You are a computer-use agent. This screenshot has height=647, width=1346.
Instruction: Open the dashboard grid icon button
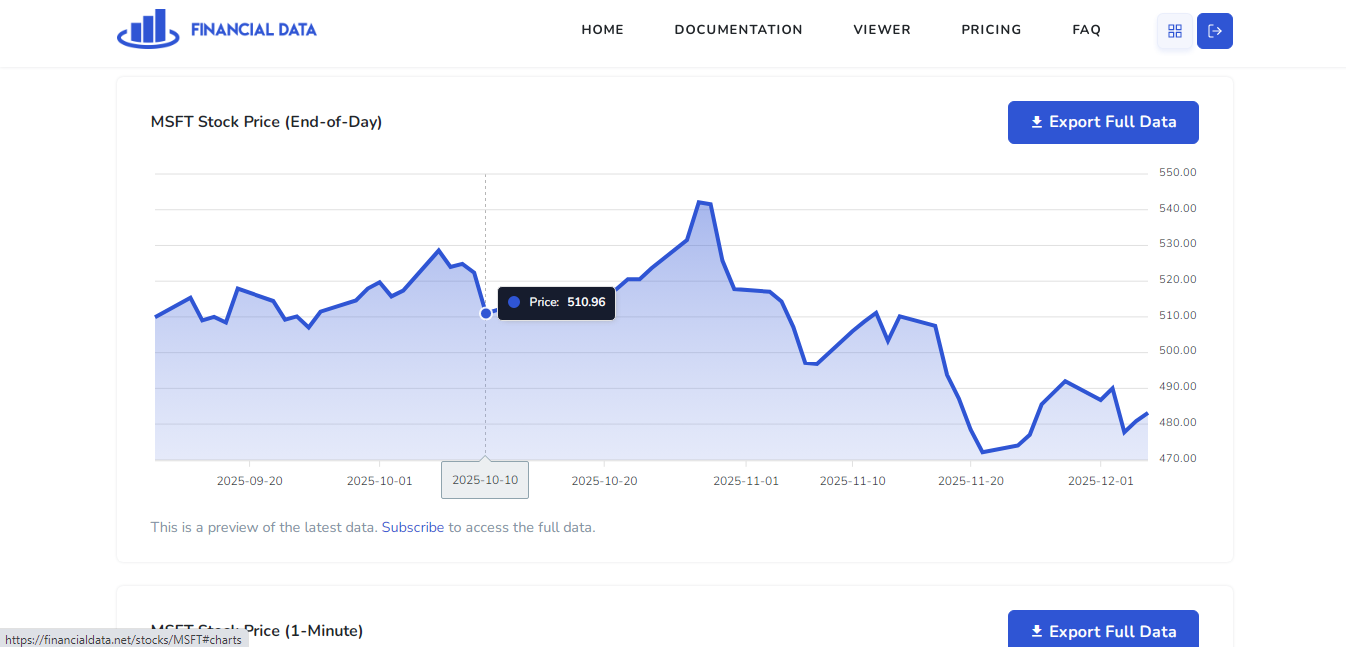(1175, 31)
